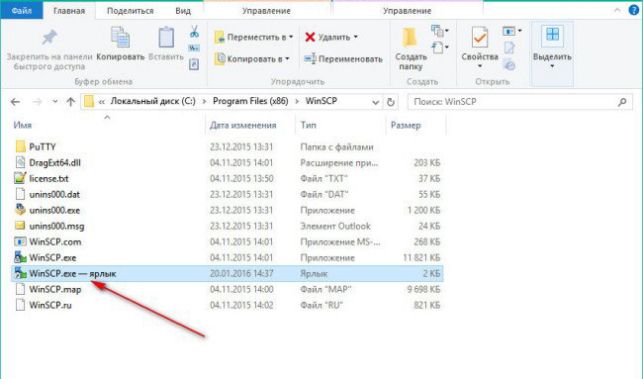Image resolution: width=643 pixels, height=379 pixels.
Task: Click the Ярлык type cell
Action: 314,274
